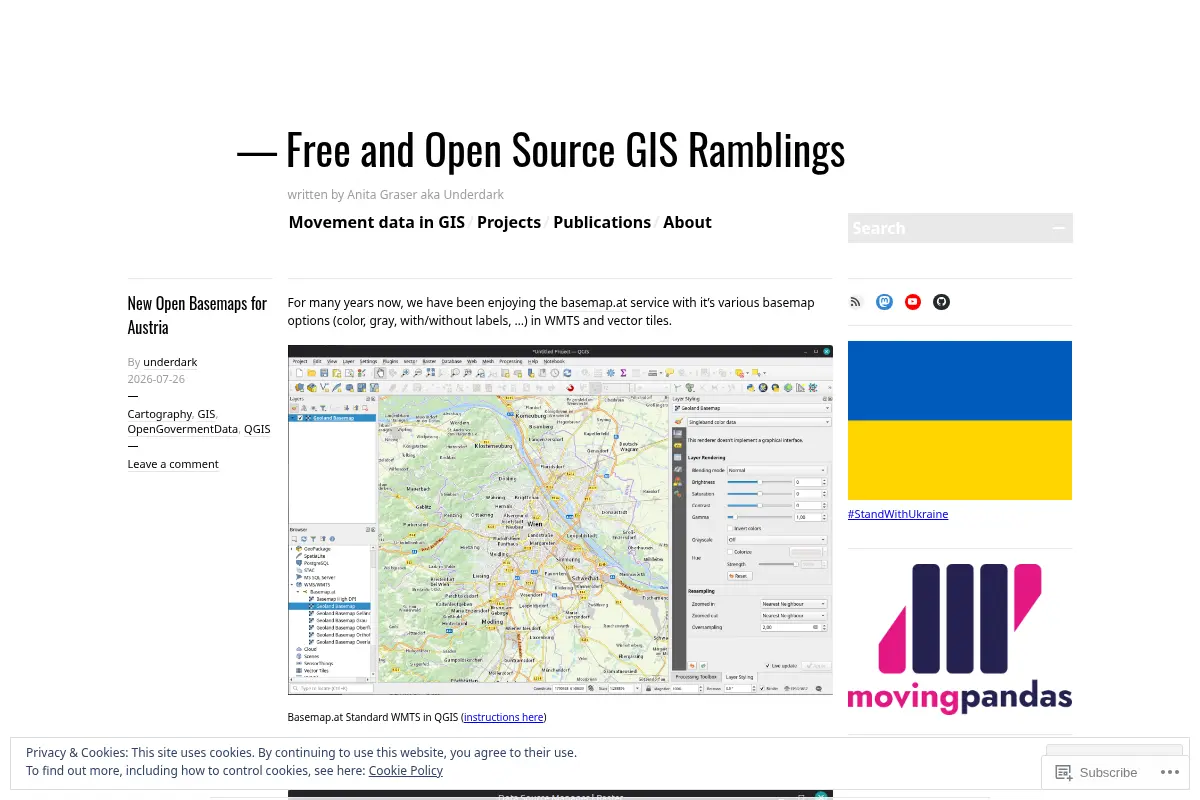Open author underdark's page

170,362
